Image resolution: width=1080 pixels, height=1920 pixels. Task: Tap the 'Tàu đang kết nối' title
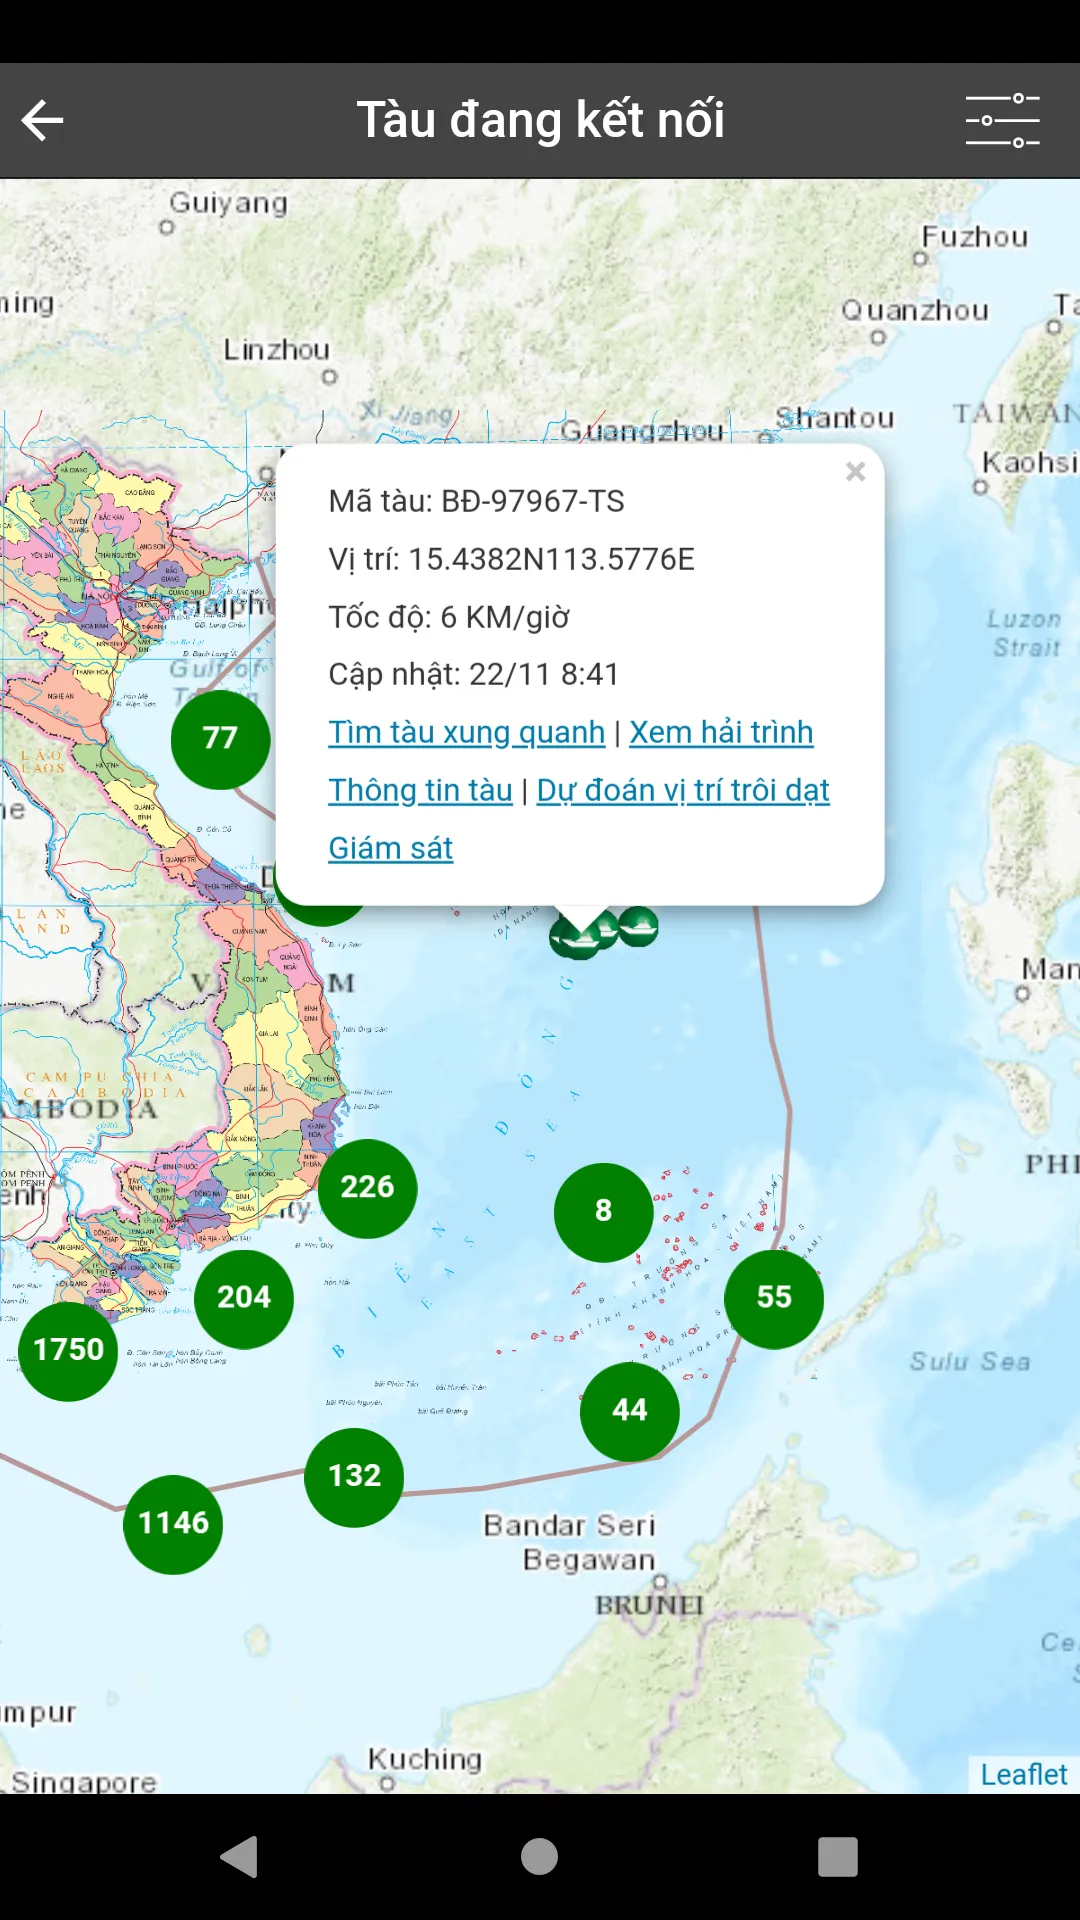click(540, 120)
